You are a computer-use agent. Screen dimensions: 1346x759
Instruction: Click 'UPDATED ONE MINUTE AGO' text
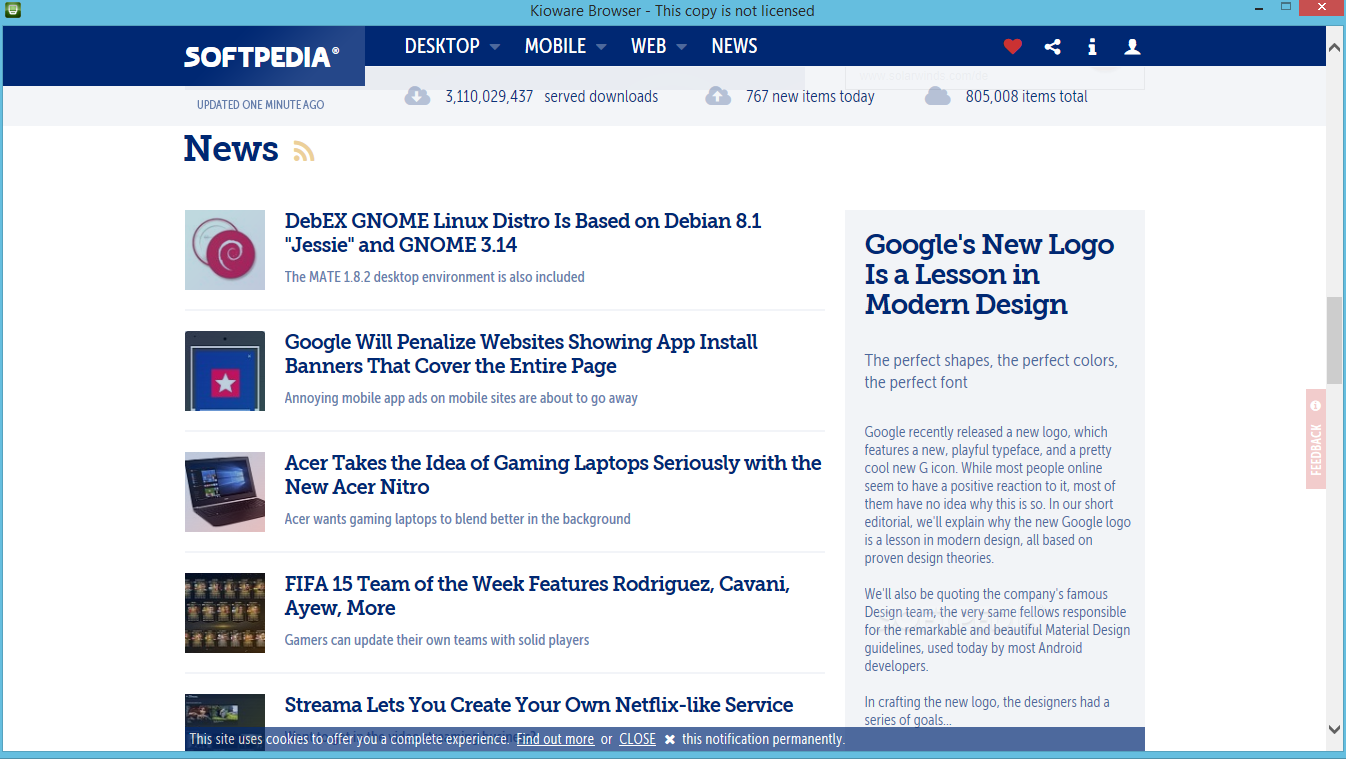(x=260, y=104)
